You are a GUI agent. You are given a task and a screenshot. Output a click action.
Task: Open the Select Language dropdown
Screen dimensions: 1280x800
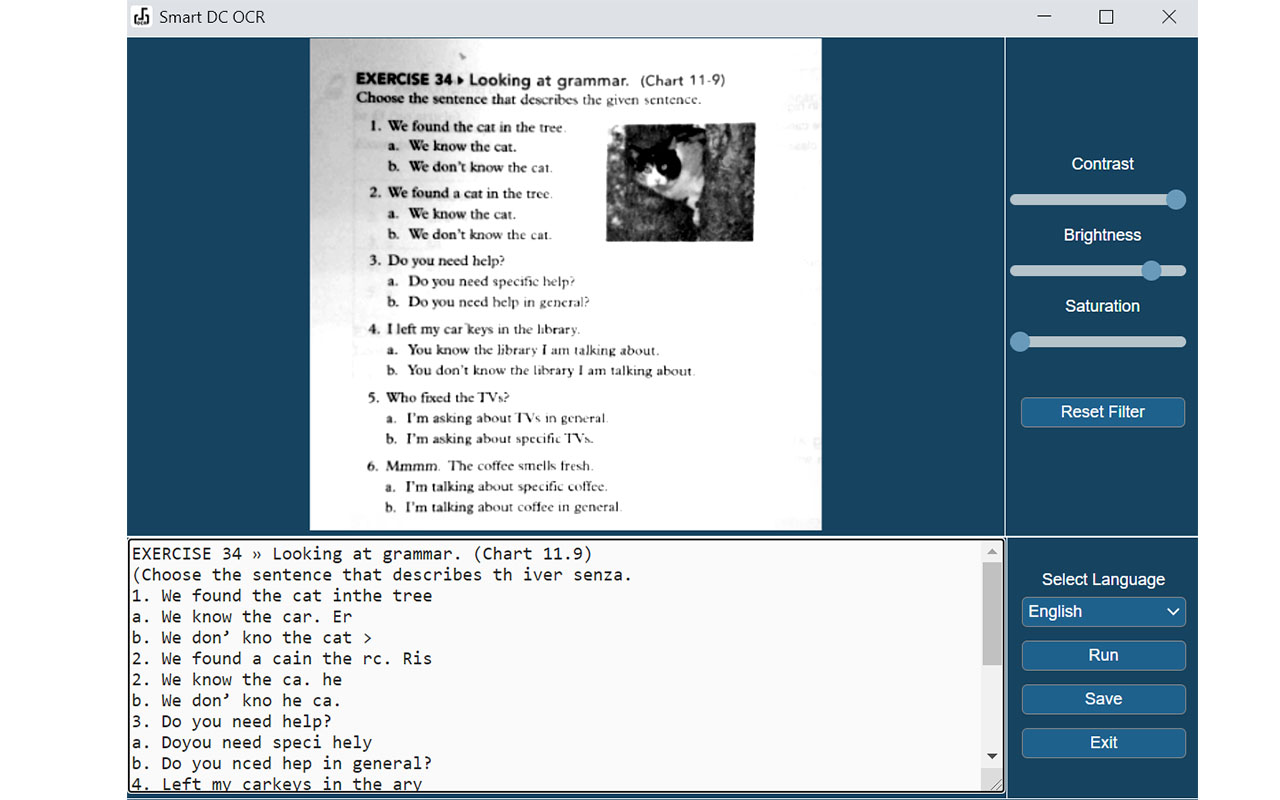tap(1103, 611)
